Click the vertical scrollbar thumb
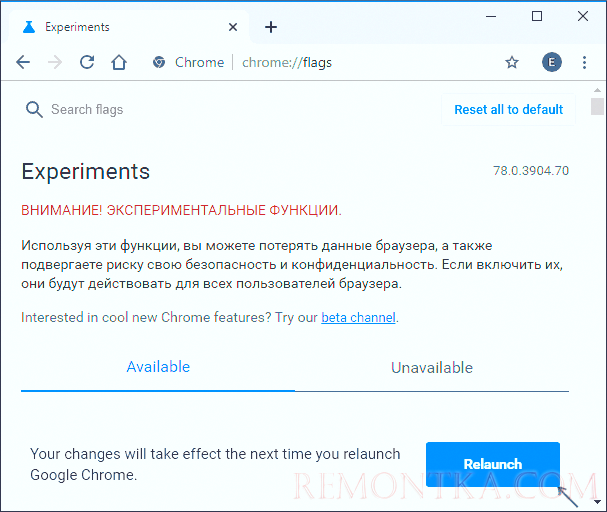The width and height of the screenshot is (607, 512). click(x=597, y=106)
